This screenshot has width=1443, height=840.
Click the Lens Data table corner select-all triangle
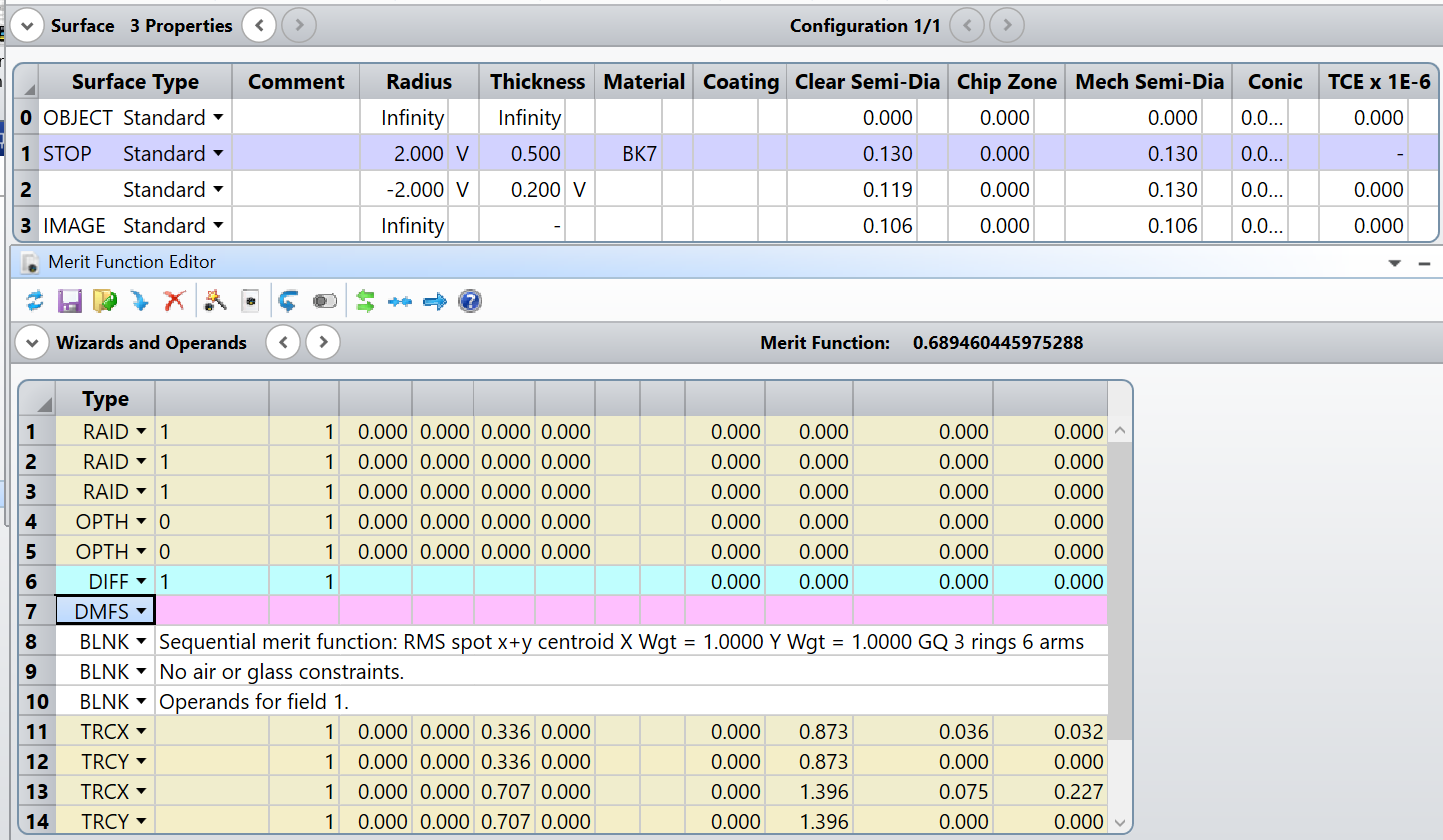[24, 82]
